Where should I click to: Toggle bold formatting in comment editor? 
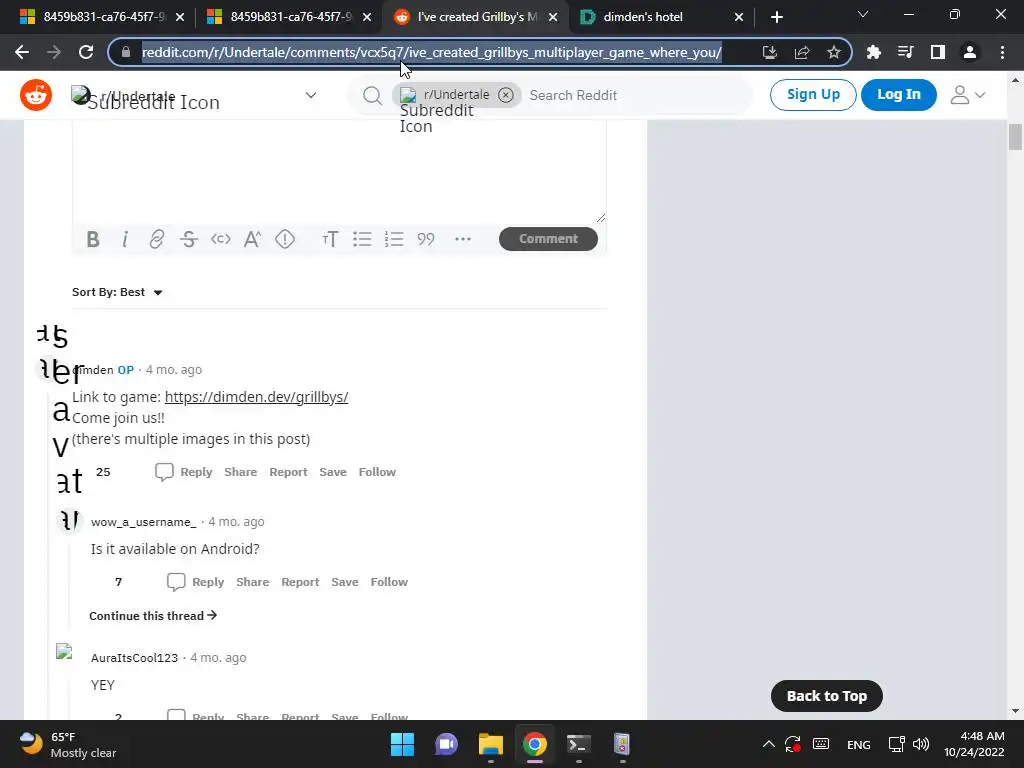93,239
